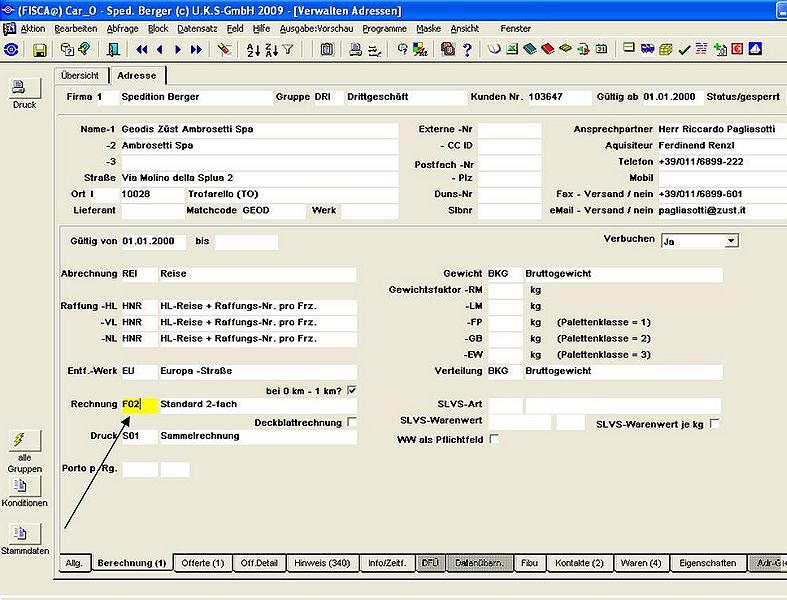Click the yellow pallet boxes icon
The height and width of the screenshot is (600, 787).
tap(666, 49)
